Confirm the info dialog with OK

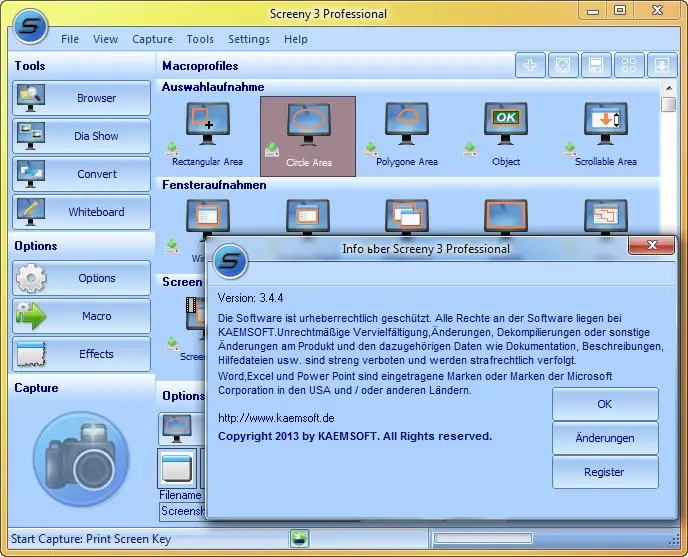[605, 404]
